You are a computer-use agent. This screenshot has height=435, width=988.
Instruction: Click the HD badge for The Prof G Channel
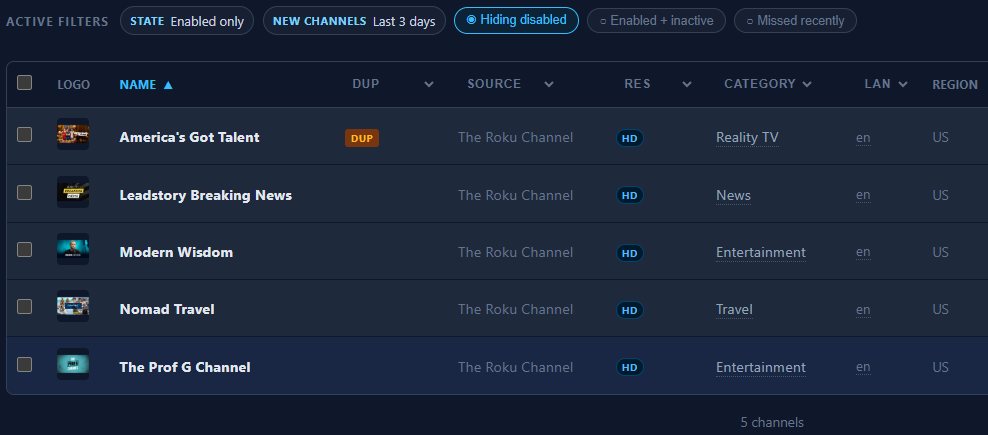[x=629, y=368]
